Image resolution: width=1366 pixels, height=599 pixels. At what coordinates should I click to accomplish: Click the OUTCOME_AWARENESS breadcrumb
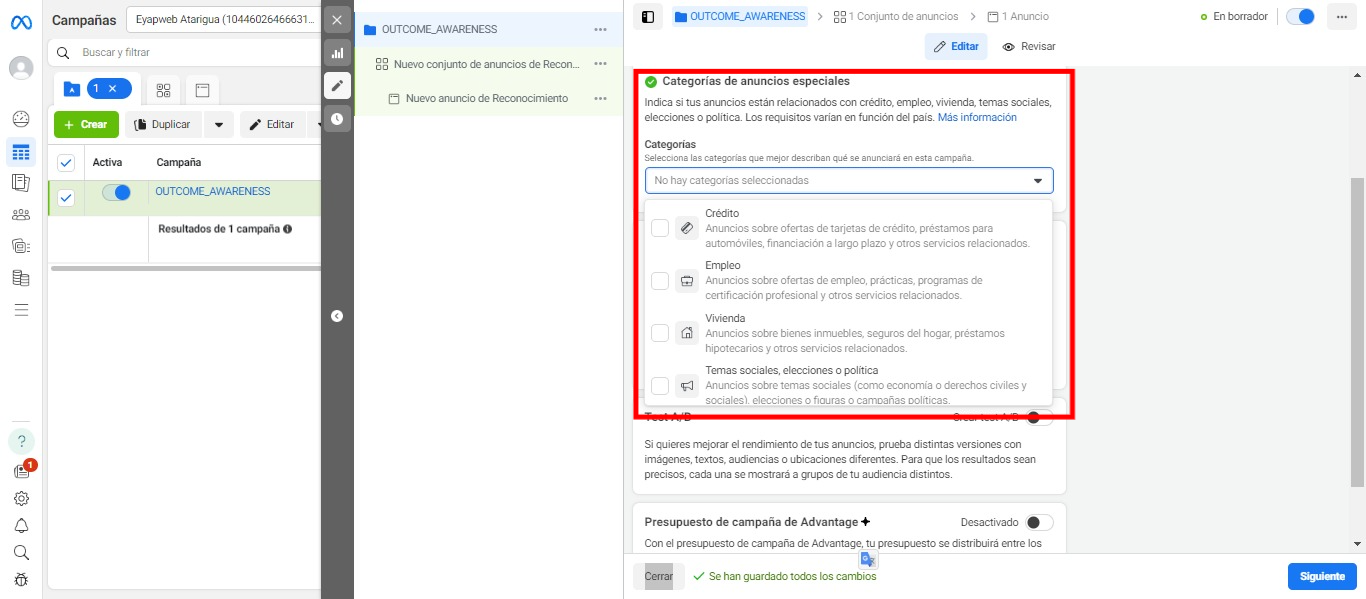[x=740, y=17]
